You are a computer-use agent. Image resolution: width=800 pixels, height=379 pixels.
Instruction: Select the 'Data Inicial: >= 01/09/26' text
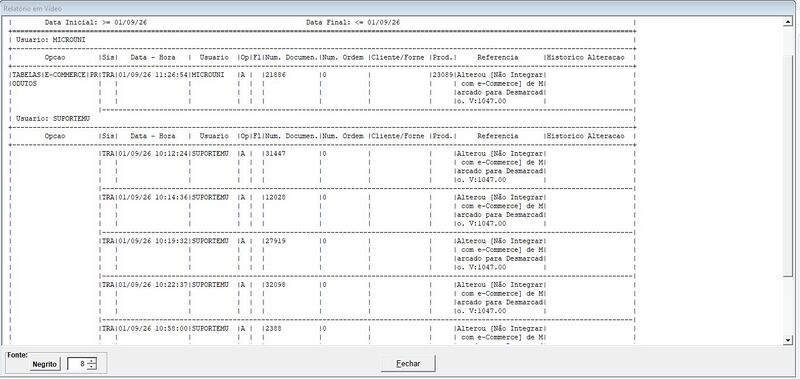(96, 22)
